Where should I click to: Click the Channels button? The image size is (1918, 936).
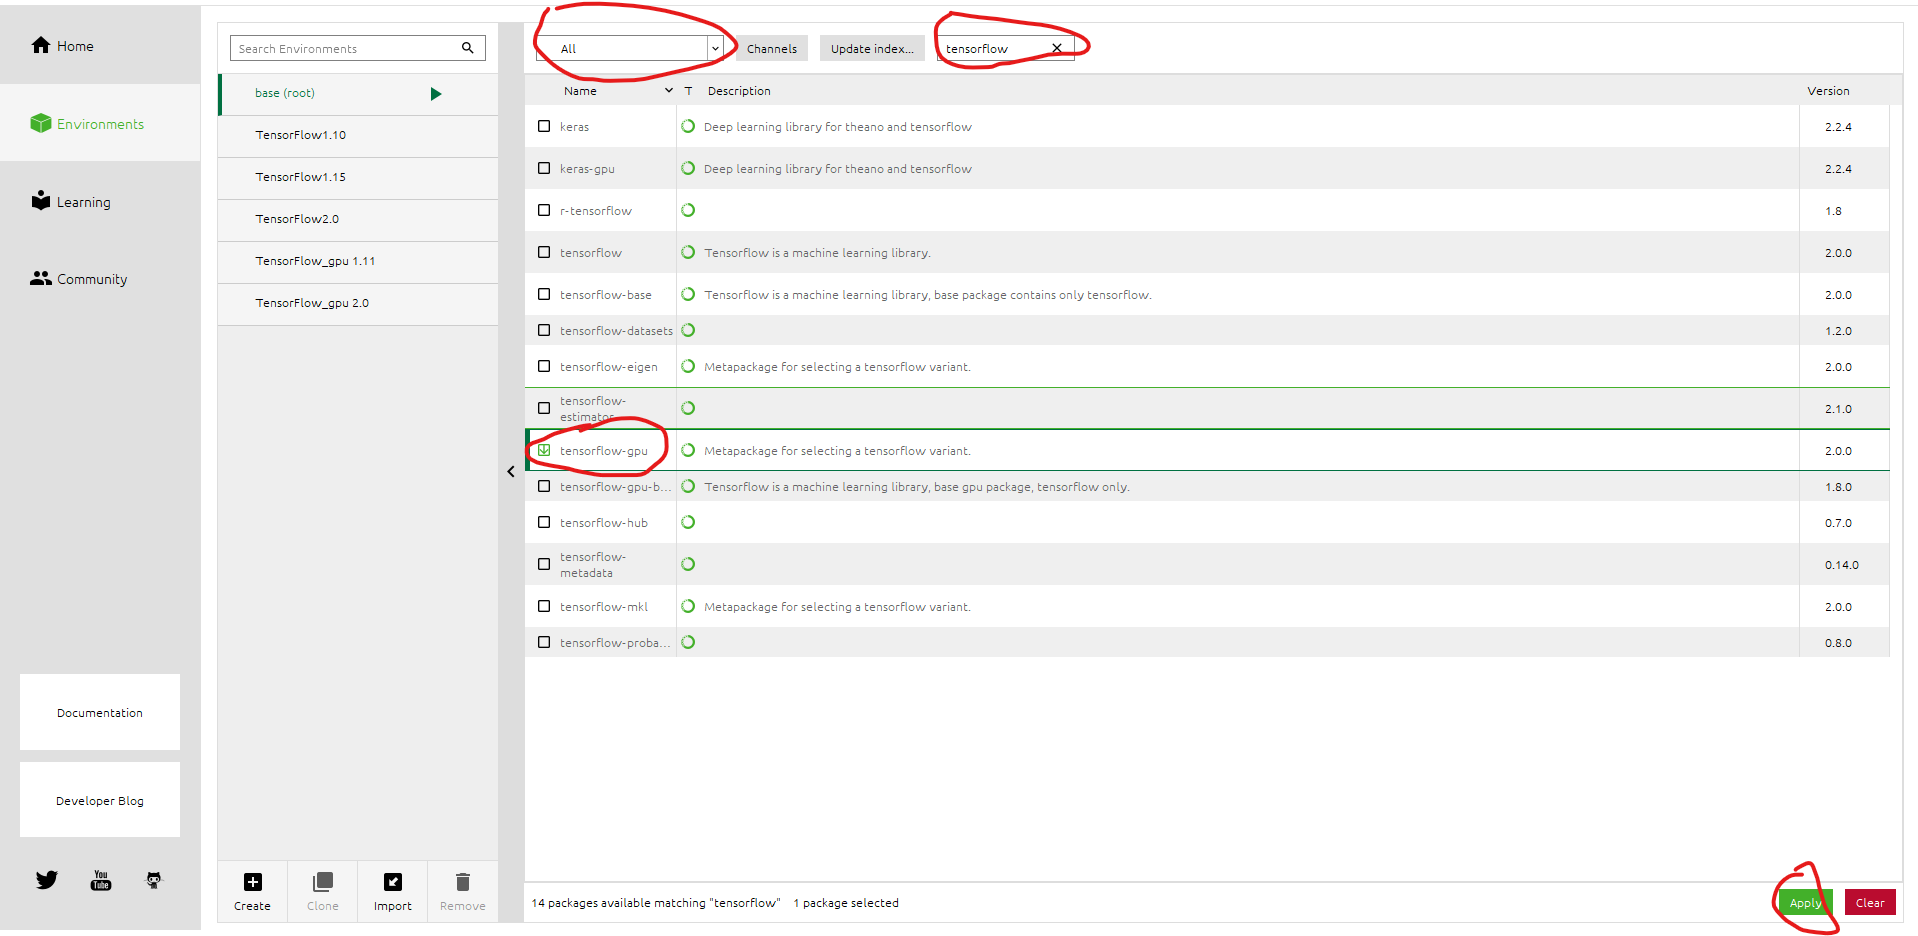click(772, 48)
